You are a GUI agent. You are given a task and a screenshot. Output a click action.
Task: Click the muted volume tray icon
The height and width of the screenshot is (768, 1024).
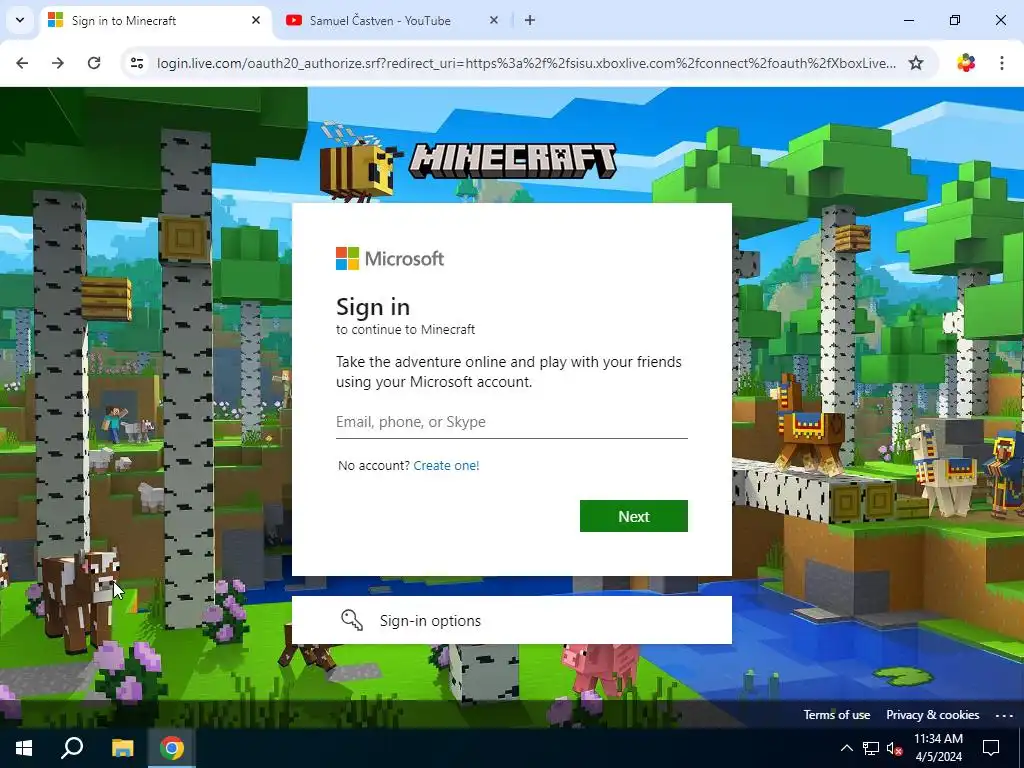click(894, 748)
